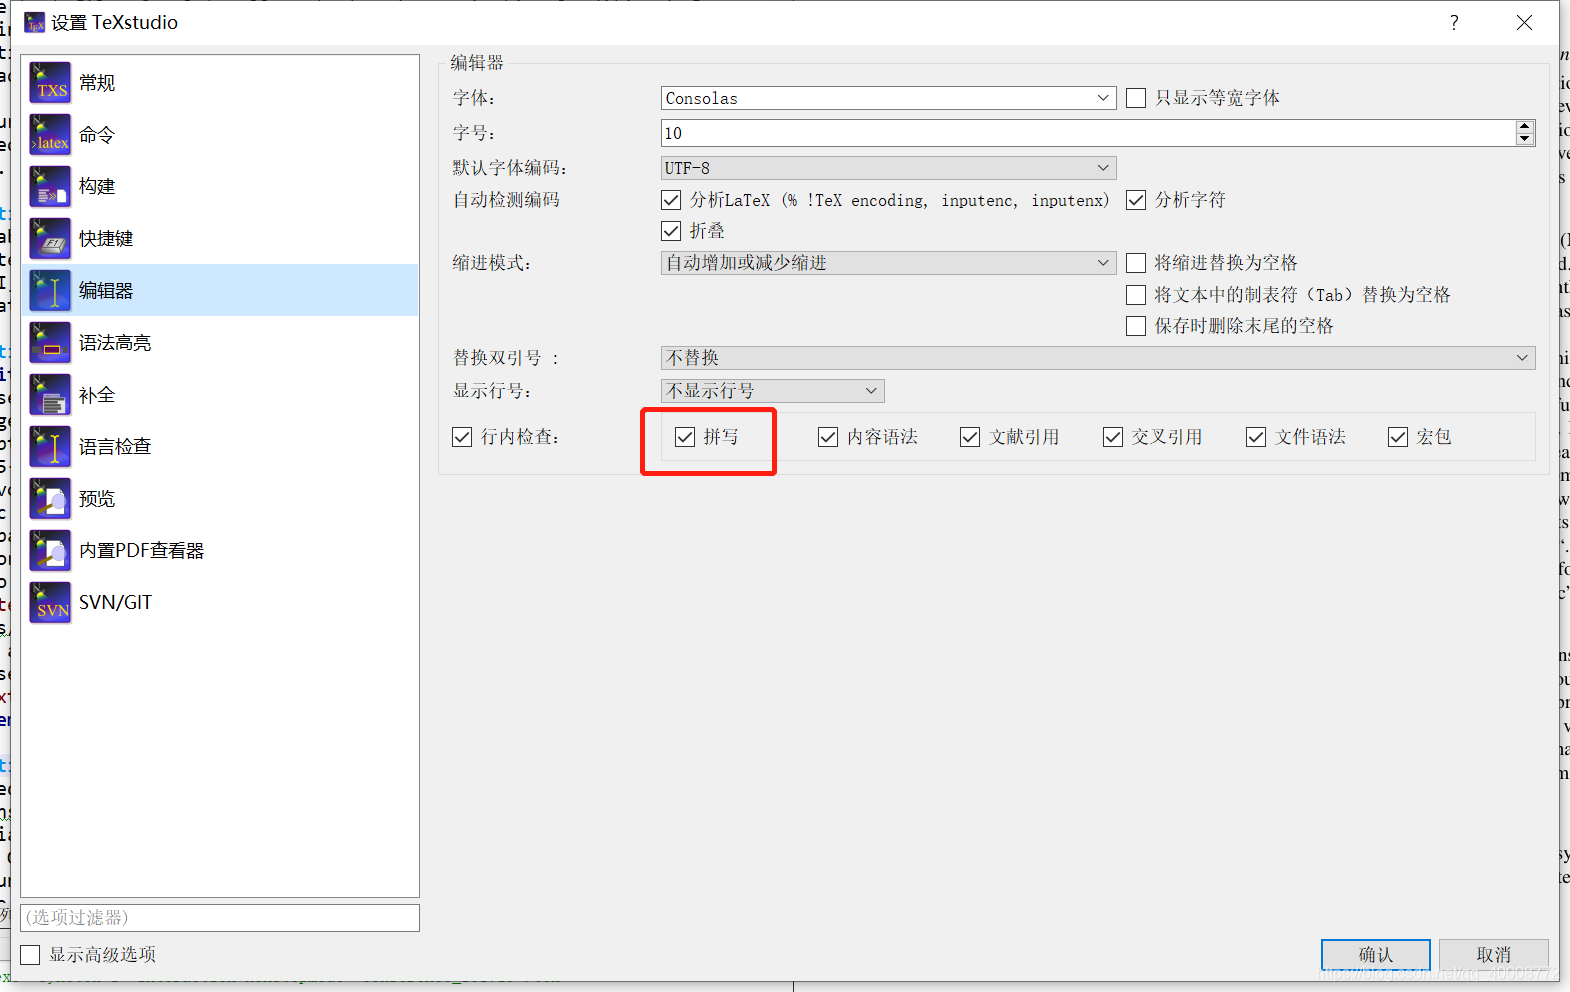
Task: Open the 预览 preview icon
Action: coord(50,498)
